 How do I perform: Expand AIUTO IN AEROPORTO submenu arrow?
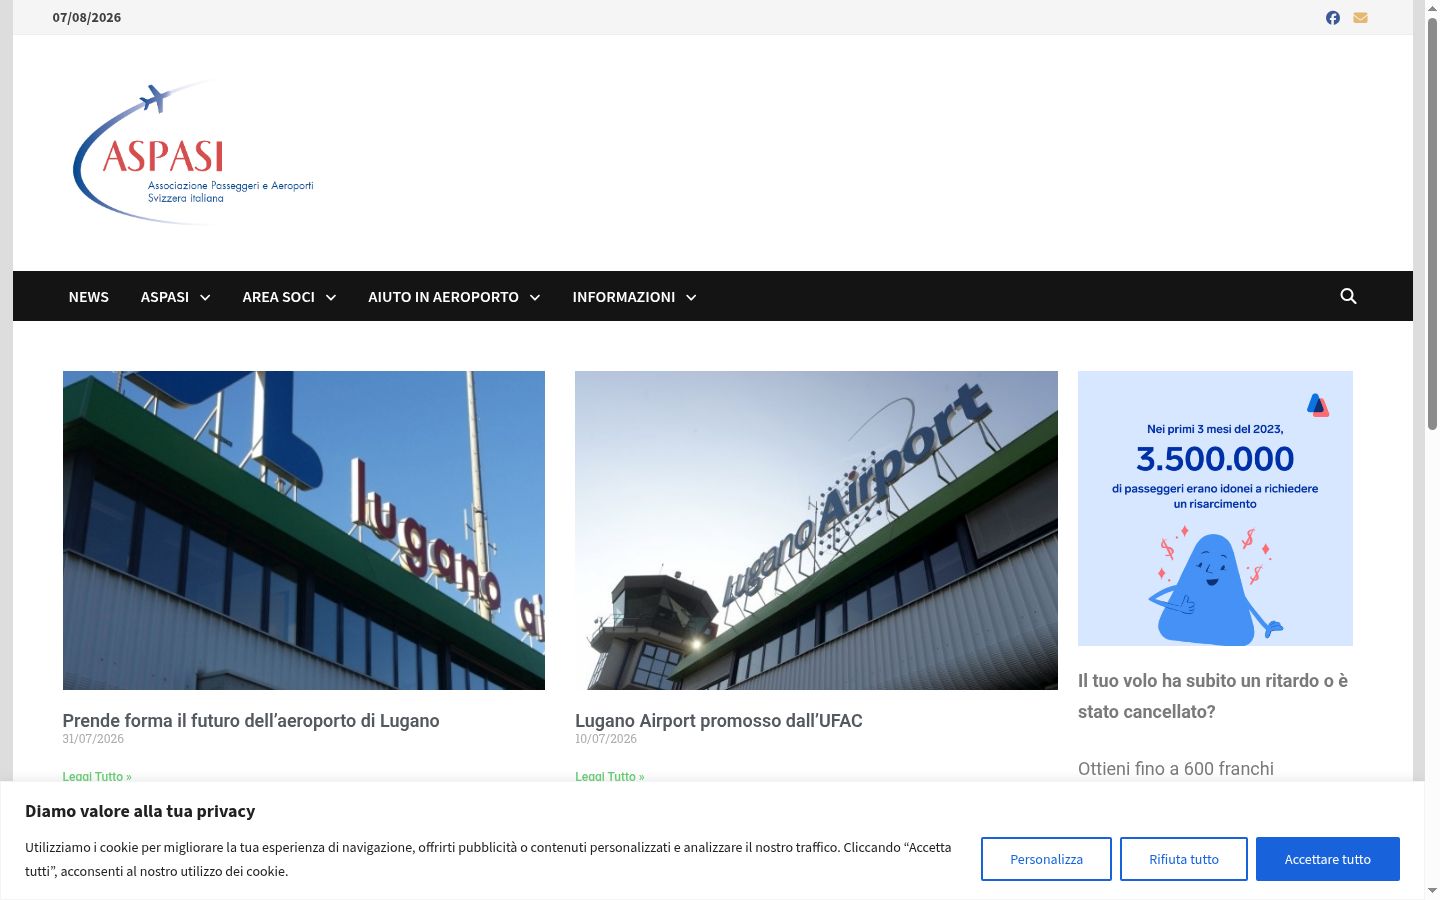[535, 297]
